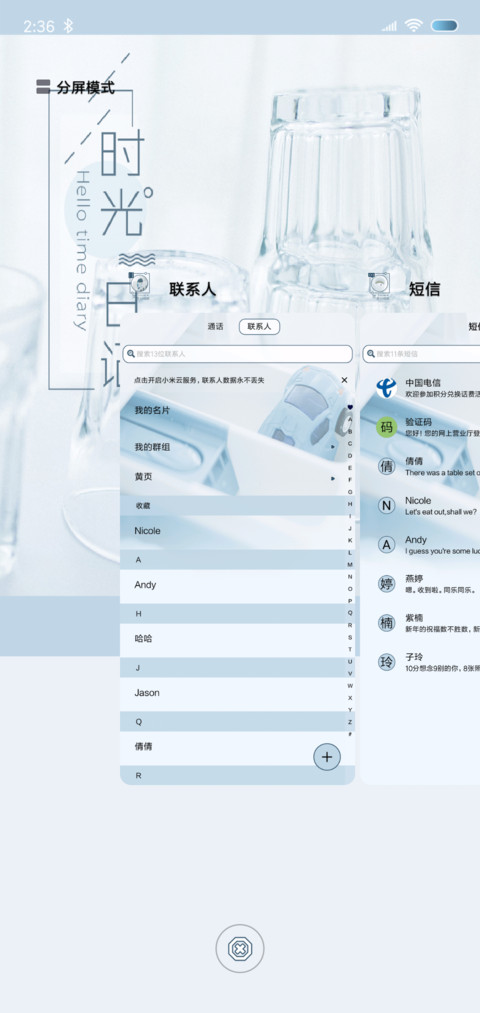Tap the 2:36 clock
This screenshot has width=480, height=1013.
point(39,26)
